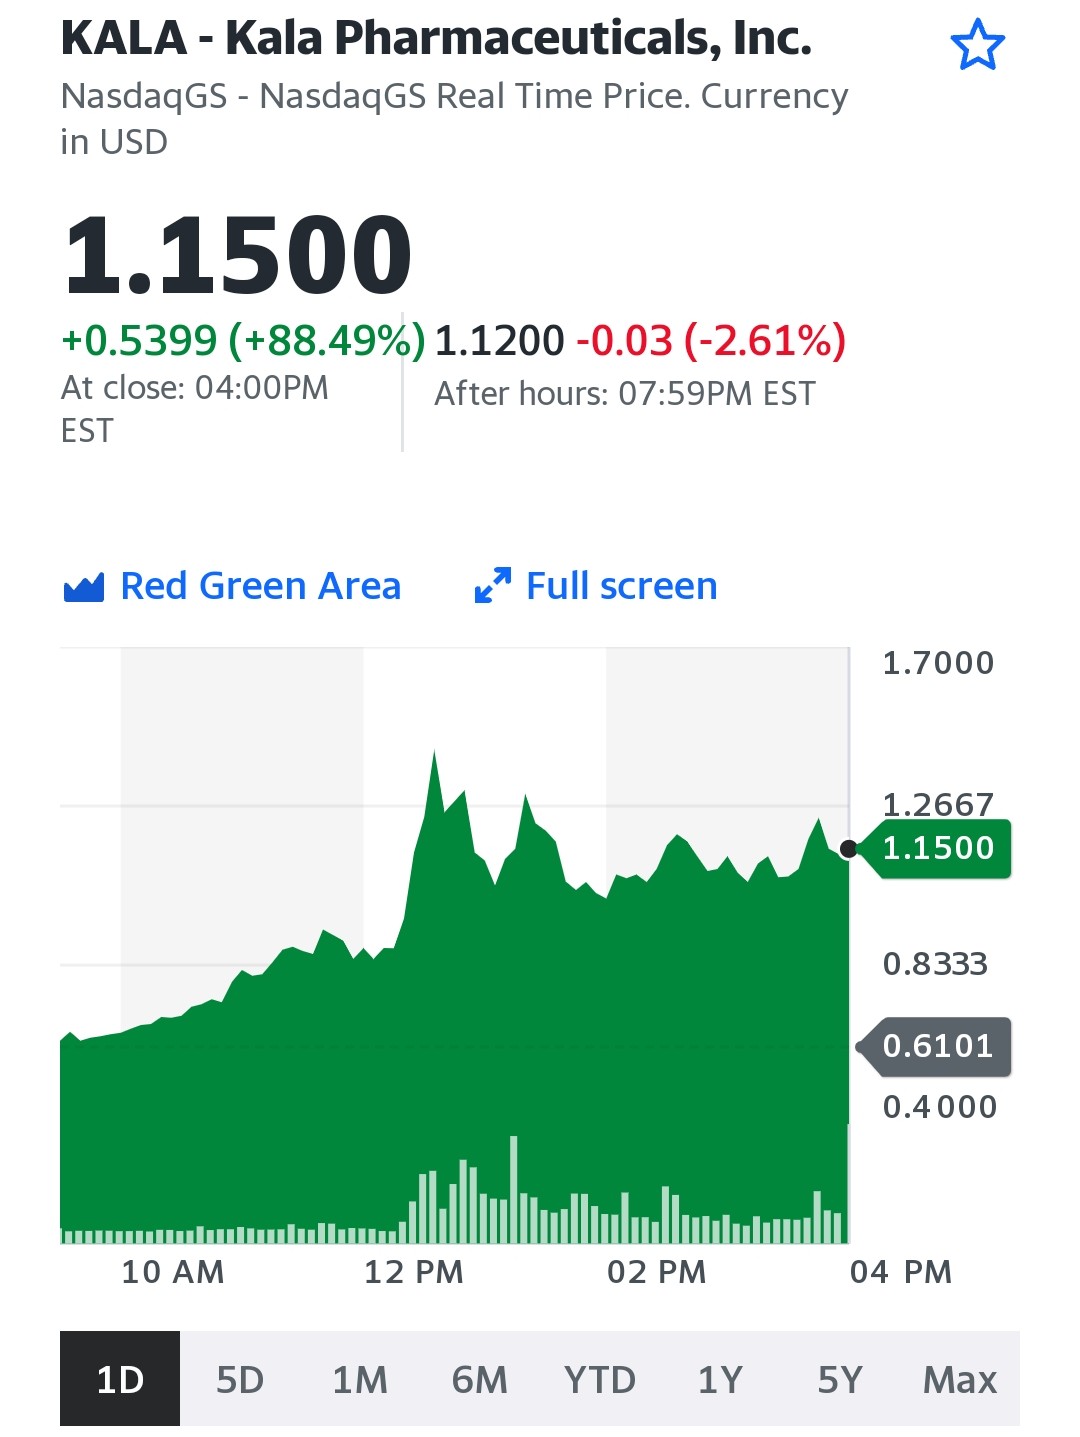This screenshot has height=1437, width=1080.
Task: Switch to the 1M time range
Action: (360, 1379)
